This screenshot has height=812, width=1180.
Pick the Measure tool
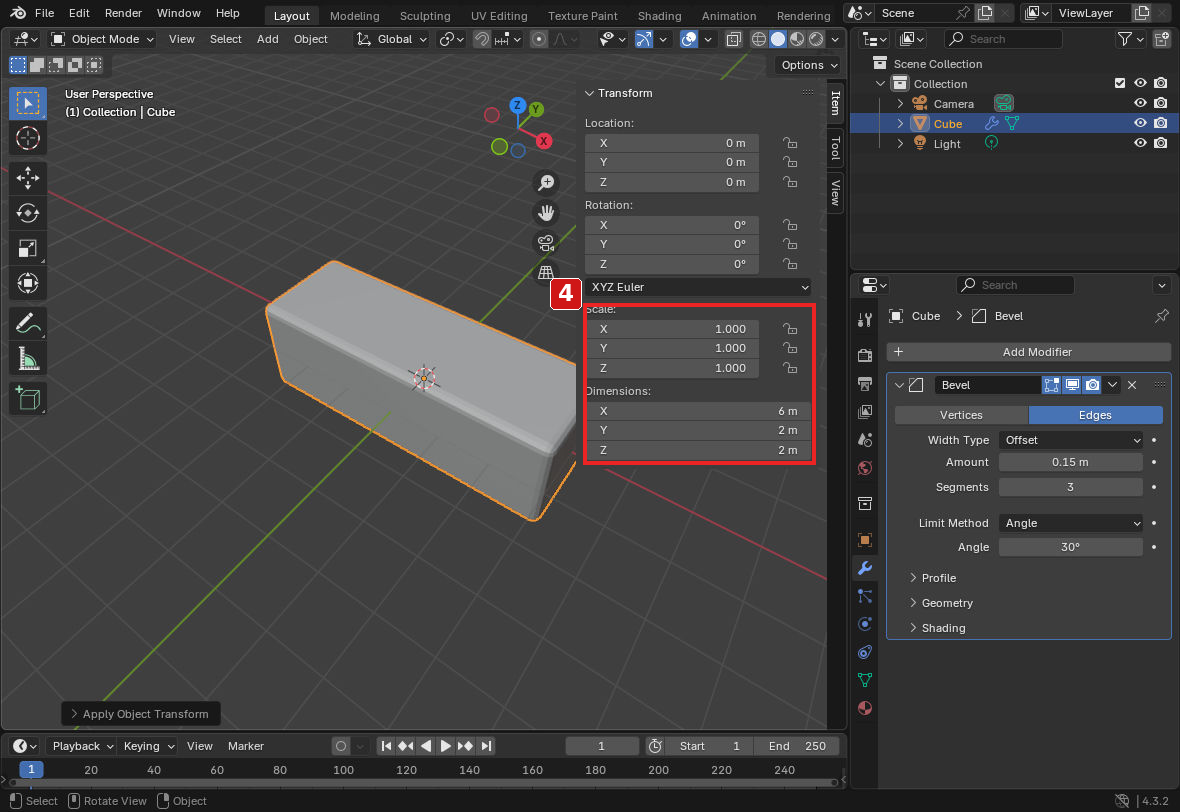(28, 359)
